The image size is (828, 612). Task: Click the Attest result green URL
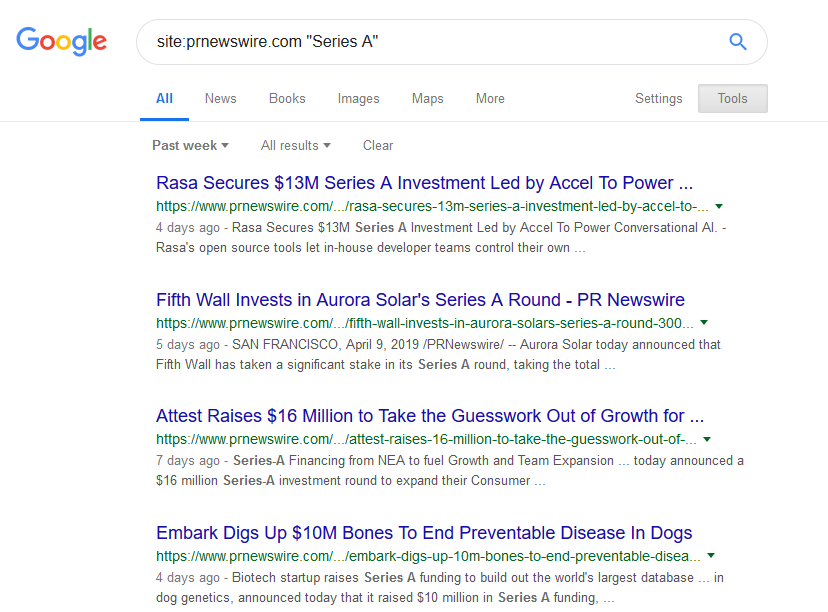tap(426, 439)
